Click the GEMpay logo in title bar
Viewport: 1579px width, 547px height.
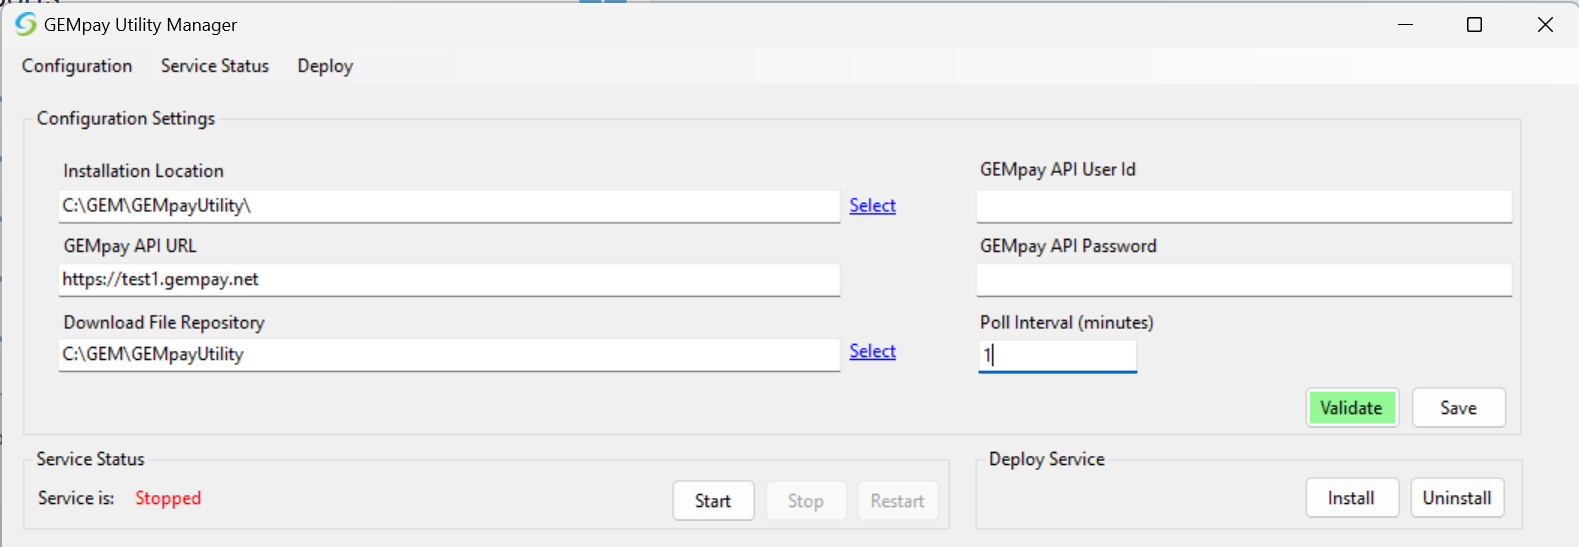click(x=25, y=24)
